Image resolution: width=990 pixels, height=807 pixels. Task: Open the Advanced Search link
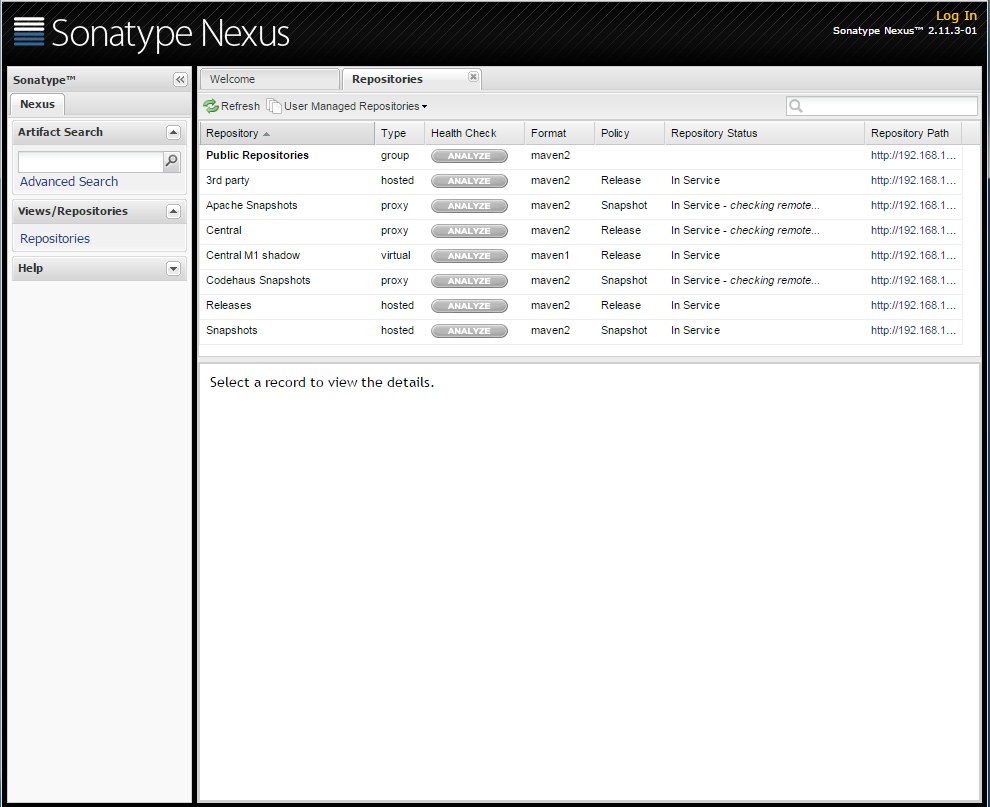pyautogui.click(x=69, y=182)
